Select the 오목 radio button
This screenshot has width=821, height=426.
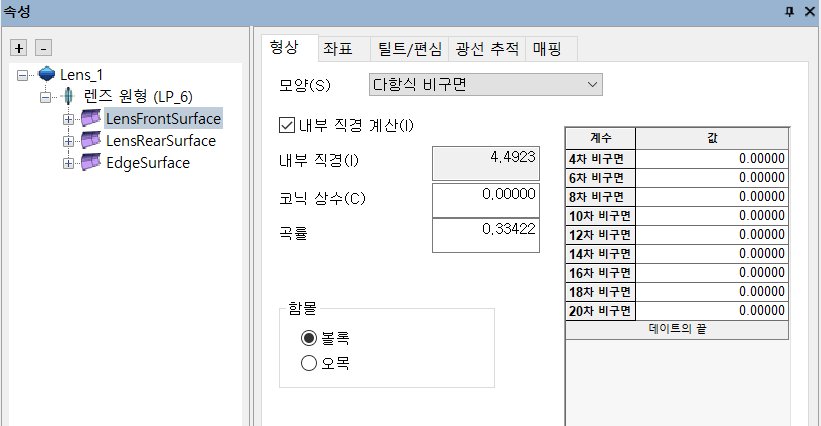pyautogui.click(x=309, y=363)
